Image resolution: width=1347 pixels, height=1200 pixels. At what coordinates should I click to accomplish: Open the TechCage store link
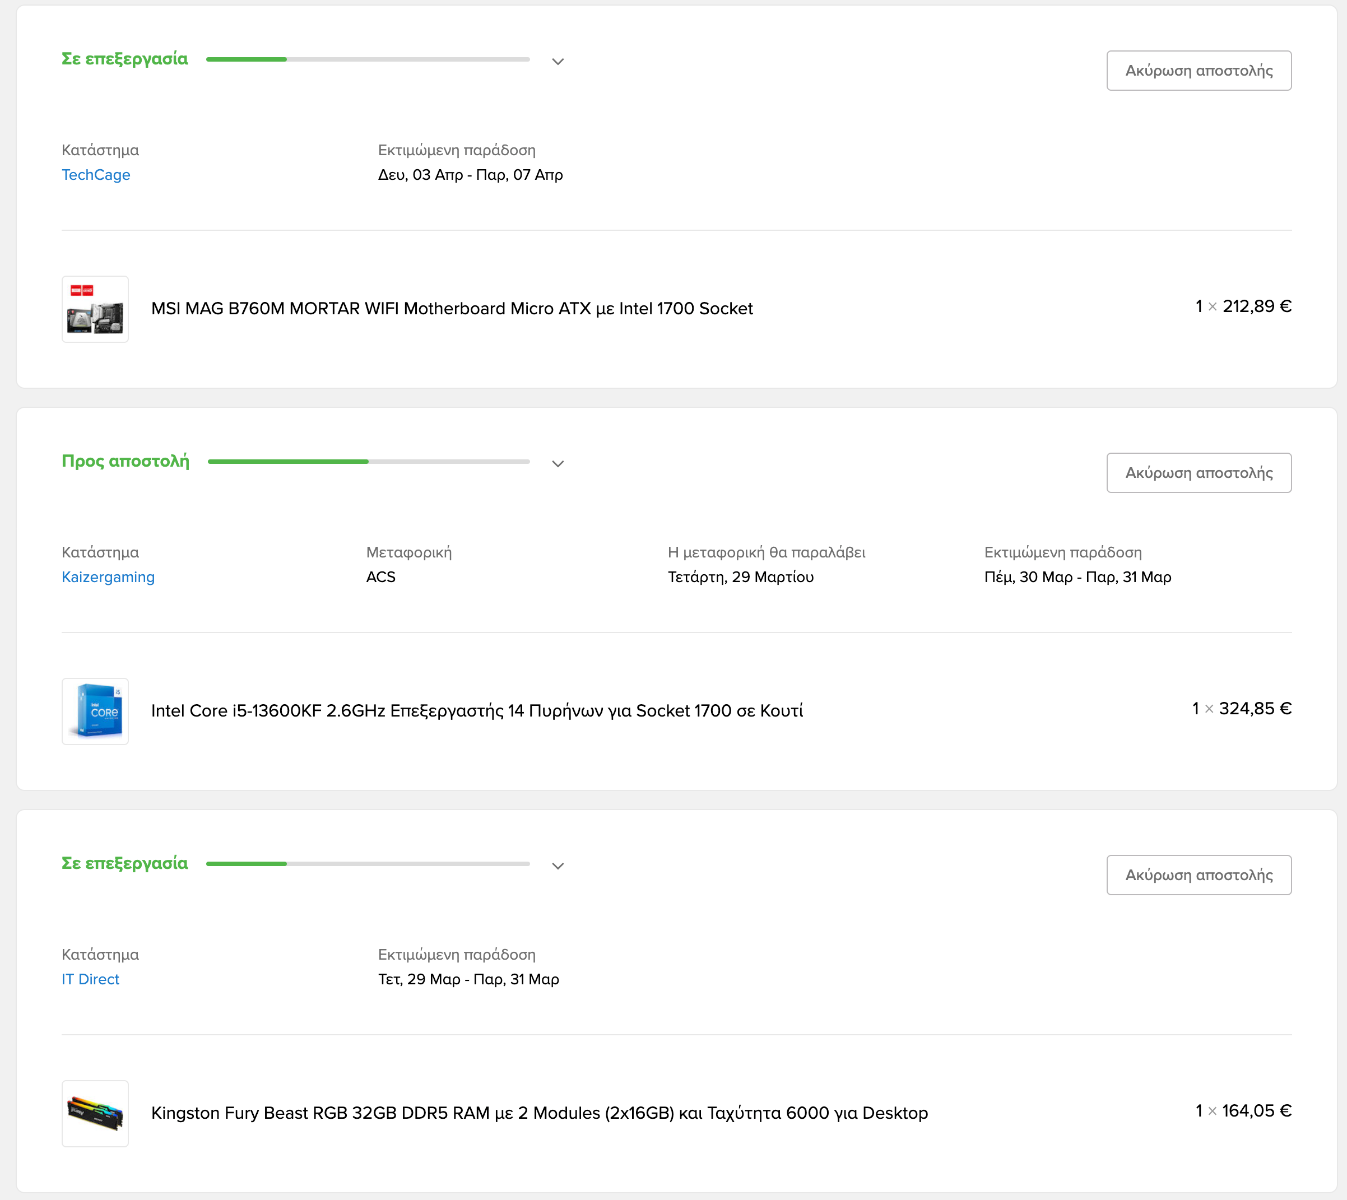(x=96, y=175)
